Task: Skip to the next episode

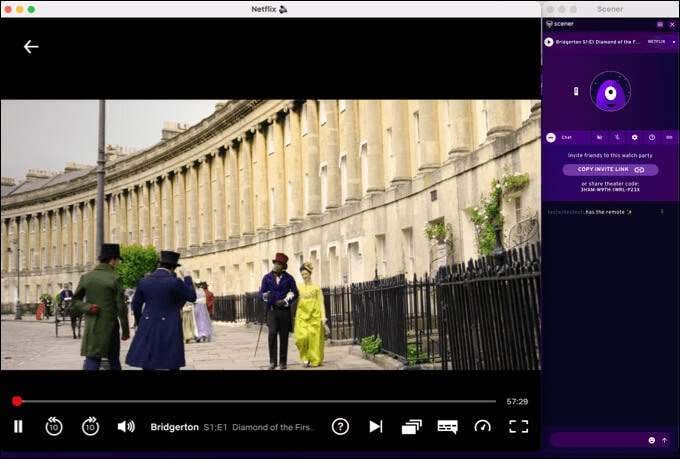Action: 376,426
